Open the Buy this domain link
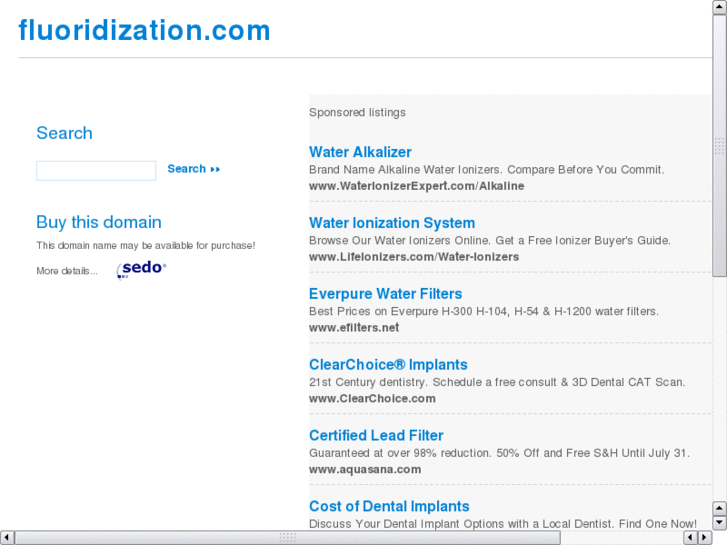The image size is (727, 545). click(x=99, y=222)
